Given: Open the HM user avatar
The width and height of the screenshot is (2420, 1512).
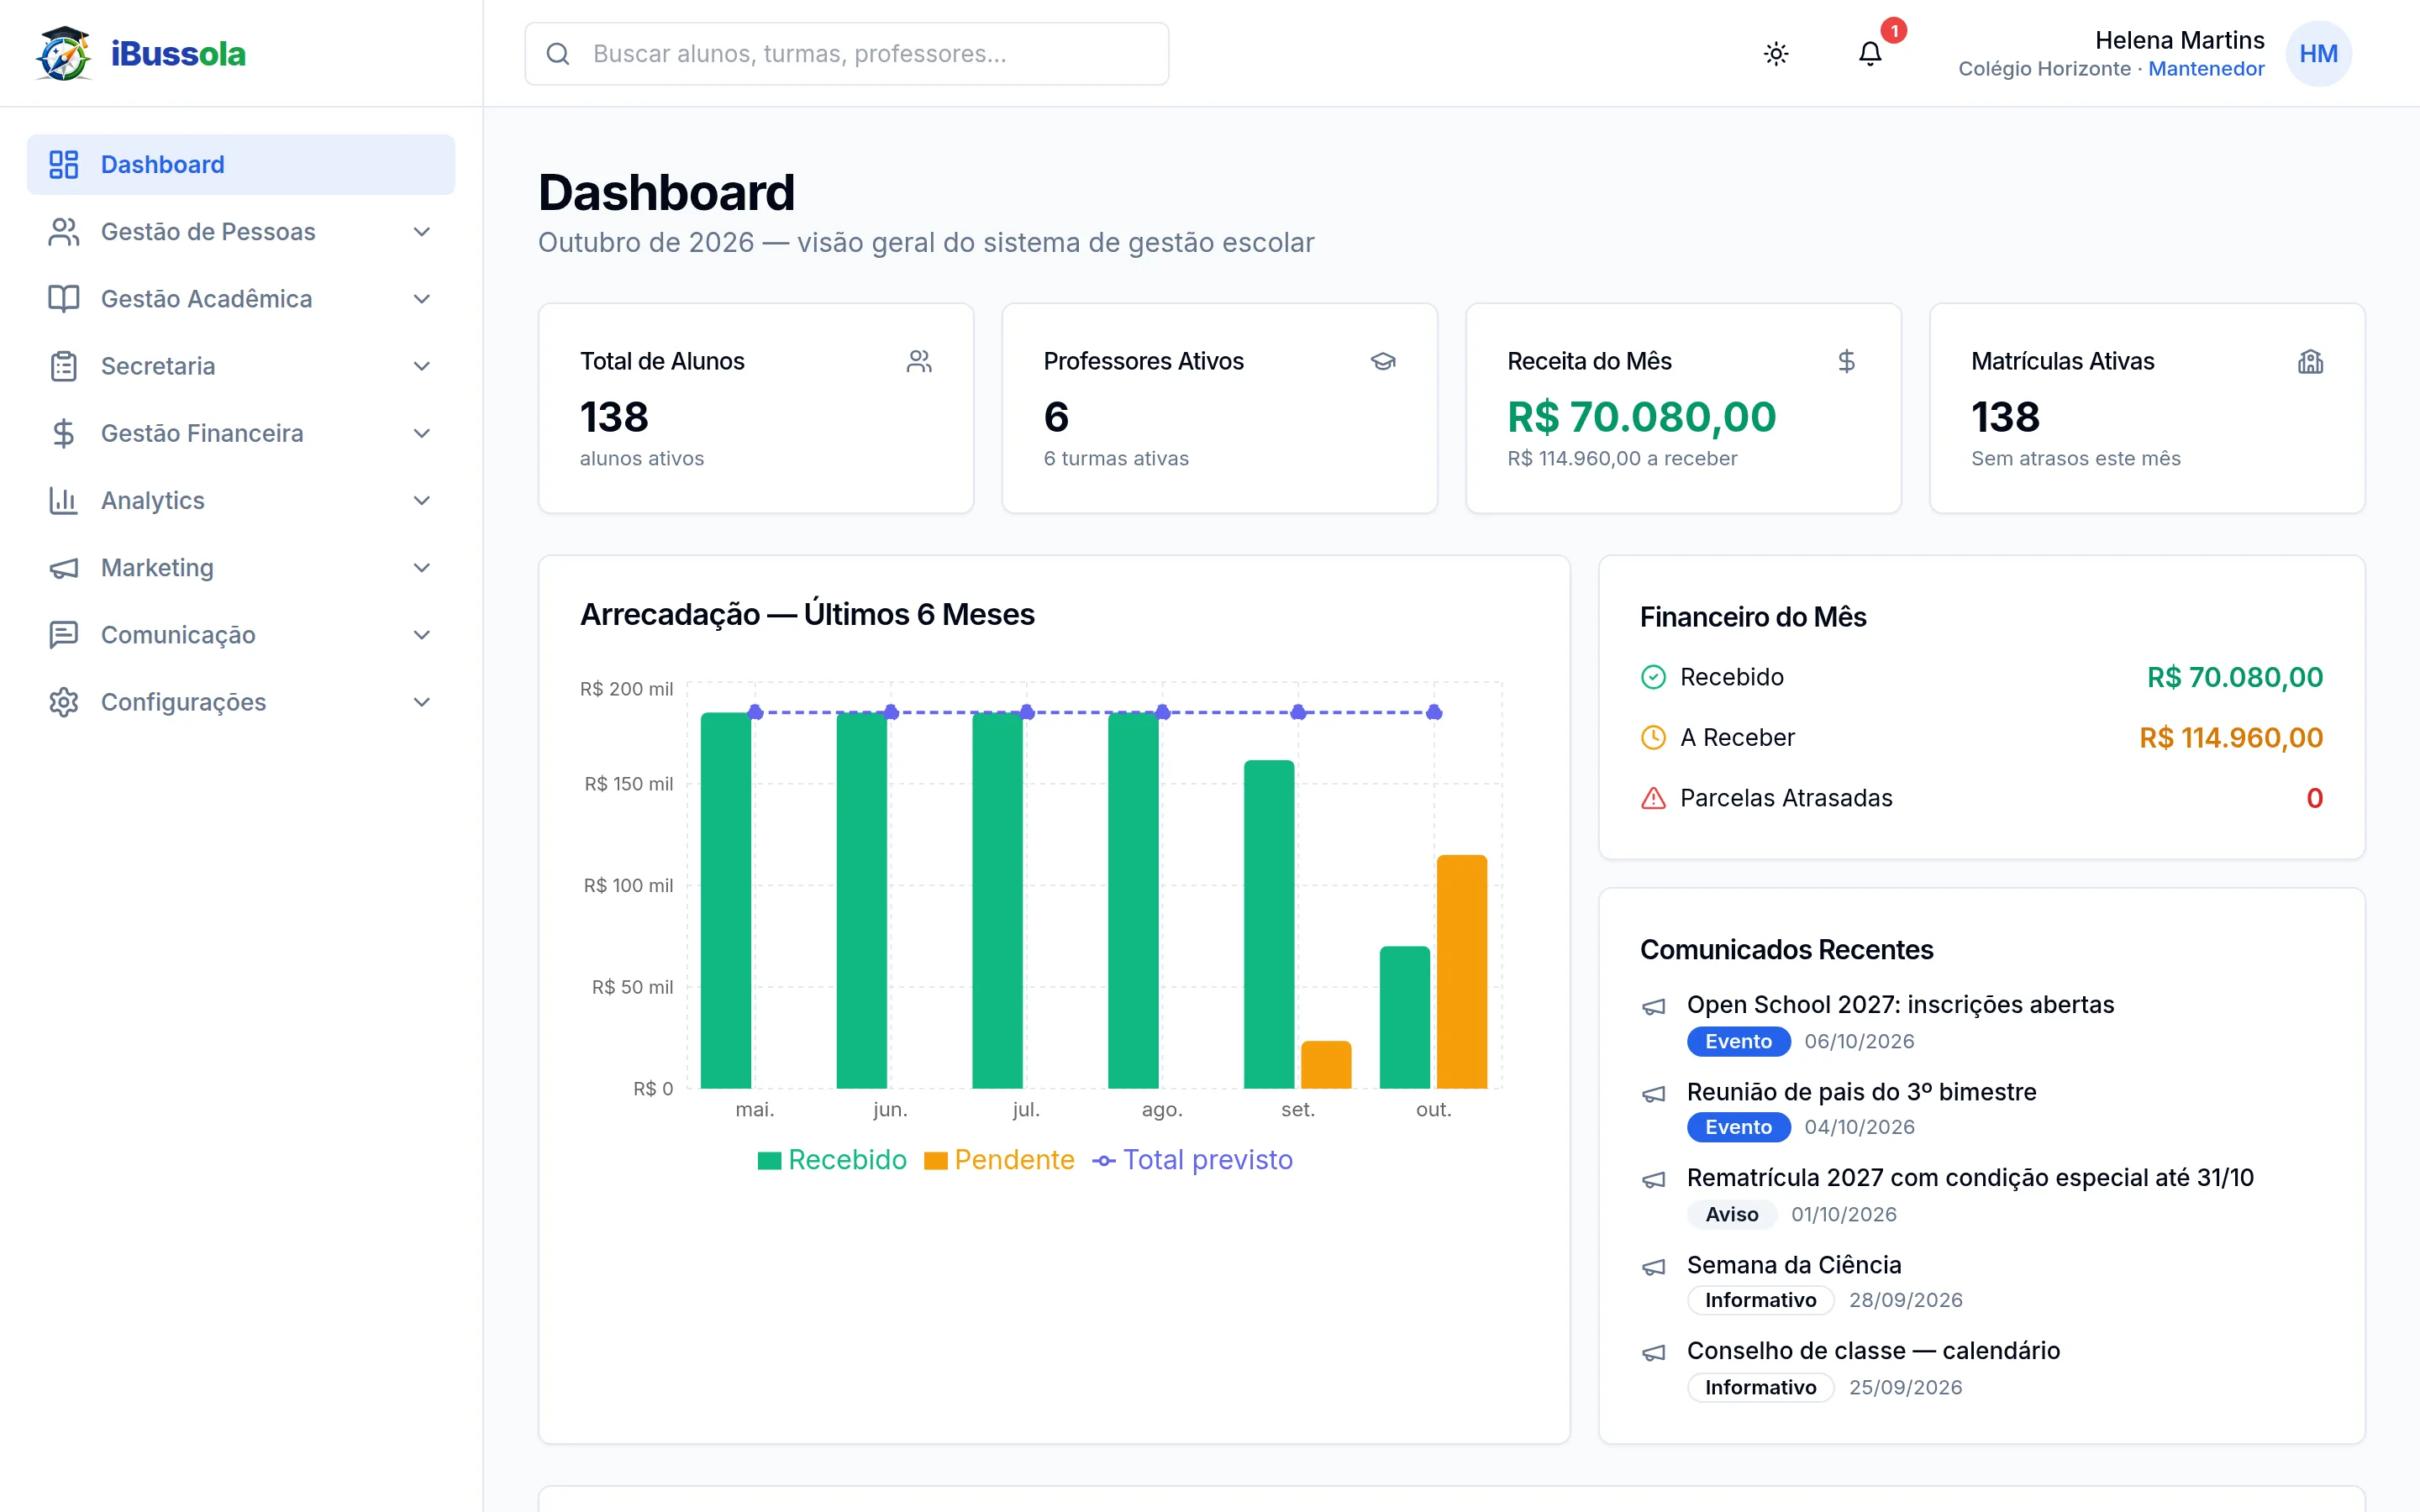Looking at the screenshot, I should 2318,54.
